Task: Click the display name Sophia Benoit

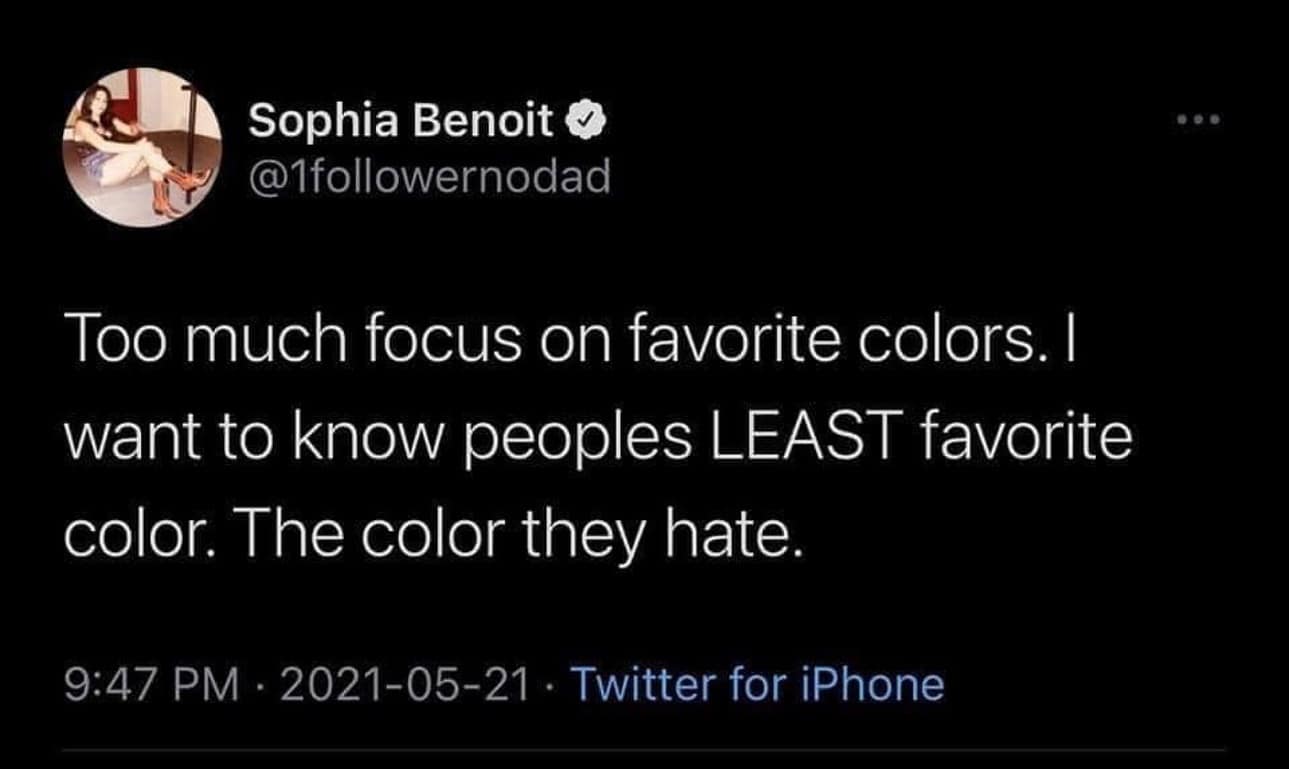Action: (400, 123)
